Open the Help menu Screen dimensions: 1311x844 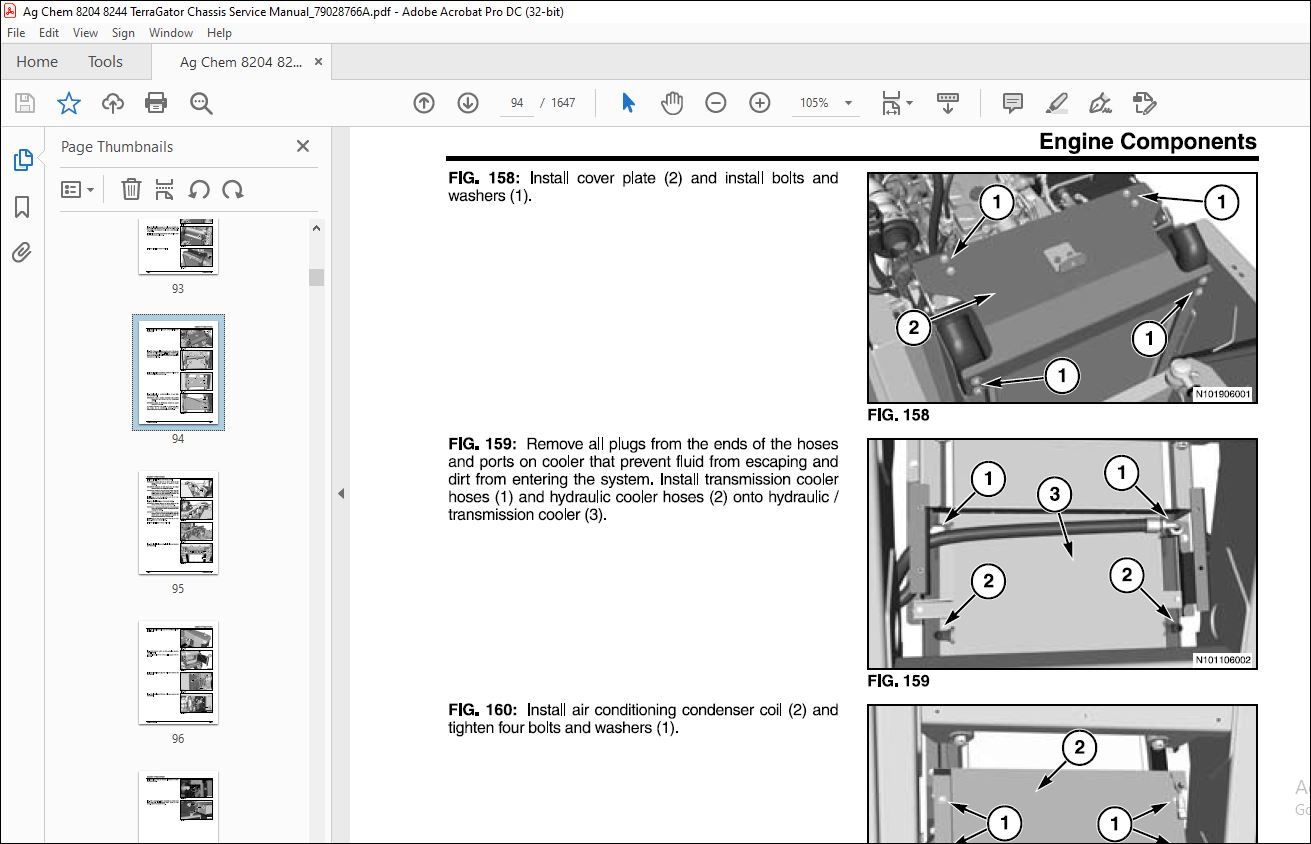219,33
